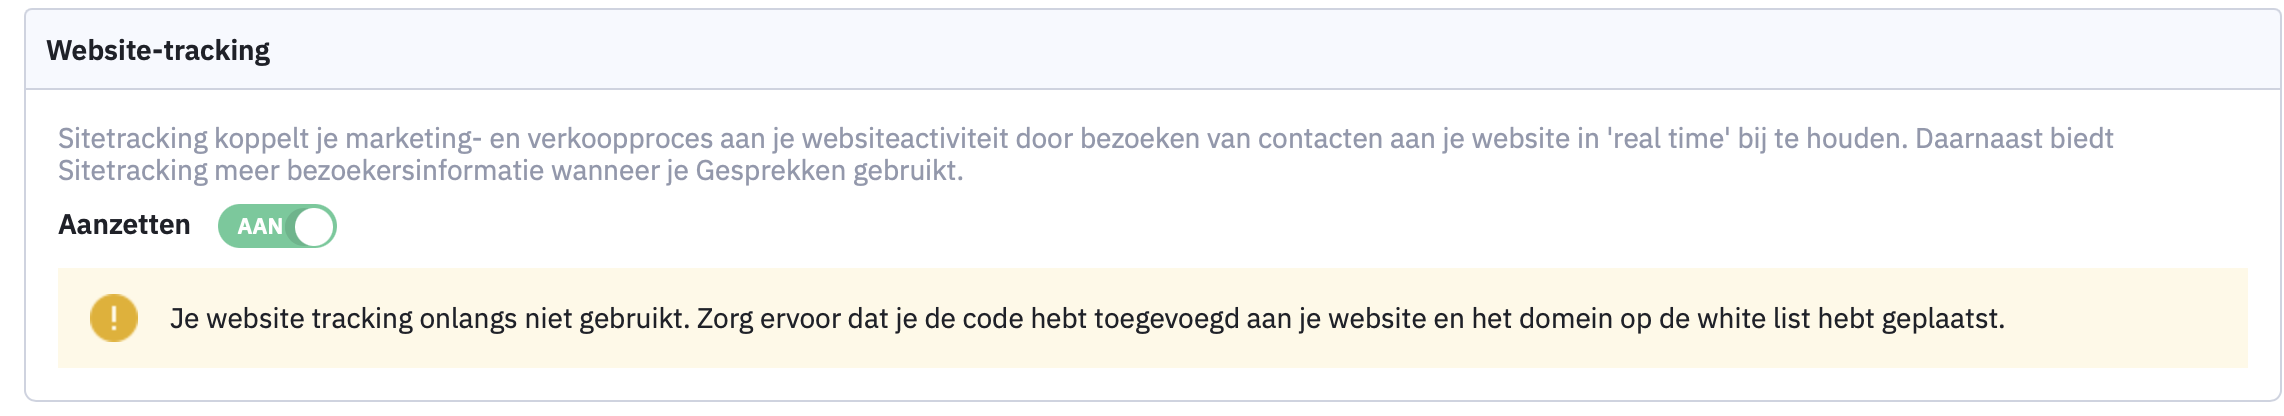Viewport: 2284px width, 416px height.
Task: Click the empty right end of the yellow warning banner
Action: (x=2130, y=318)
